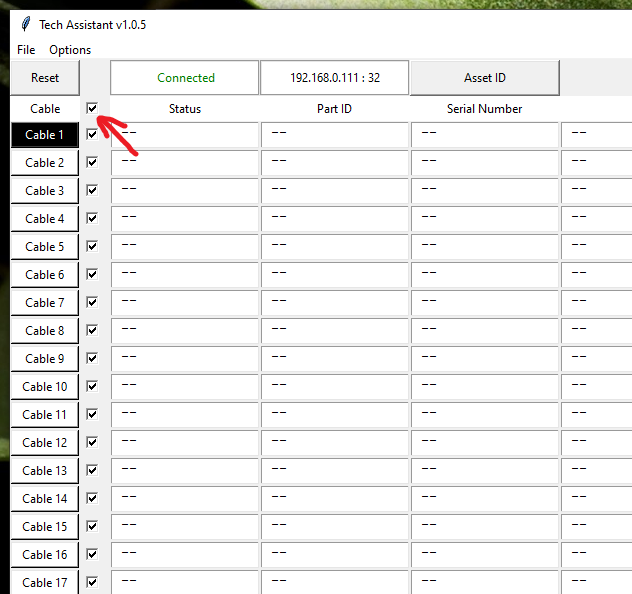The height and width of the screenshot is (594, 632).
Task: Disable the Cable 13 checkbox
Action: pos(93,471)
